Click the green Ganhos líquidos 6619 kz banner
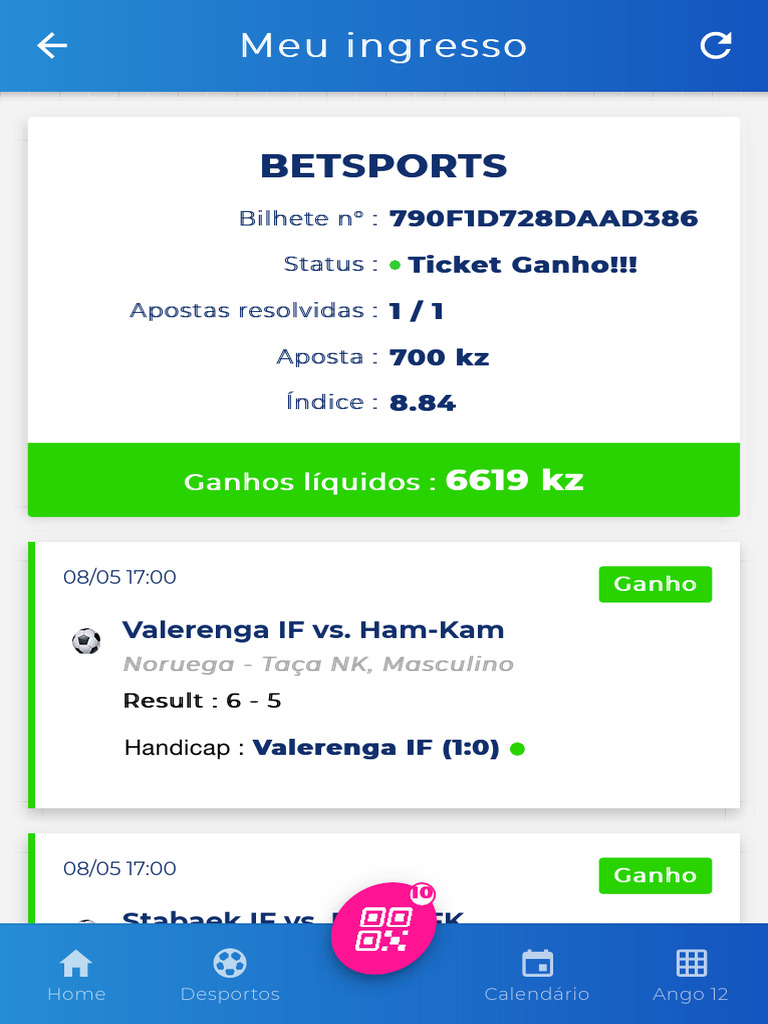 384,480
